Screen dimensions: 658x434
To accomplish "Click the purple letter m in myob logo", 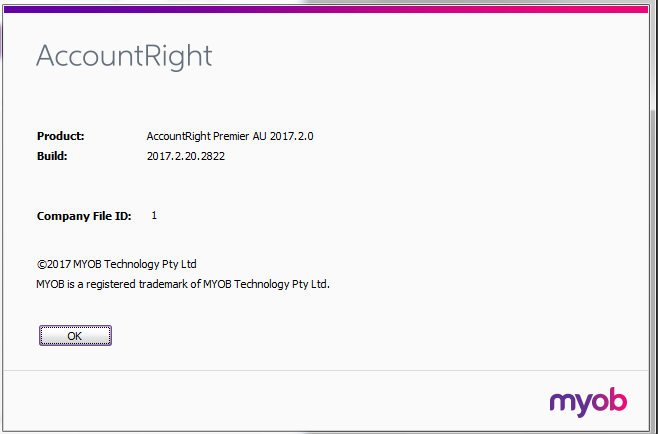I will coord(561,403).
